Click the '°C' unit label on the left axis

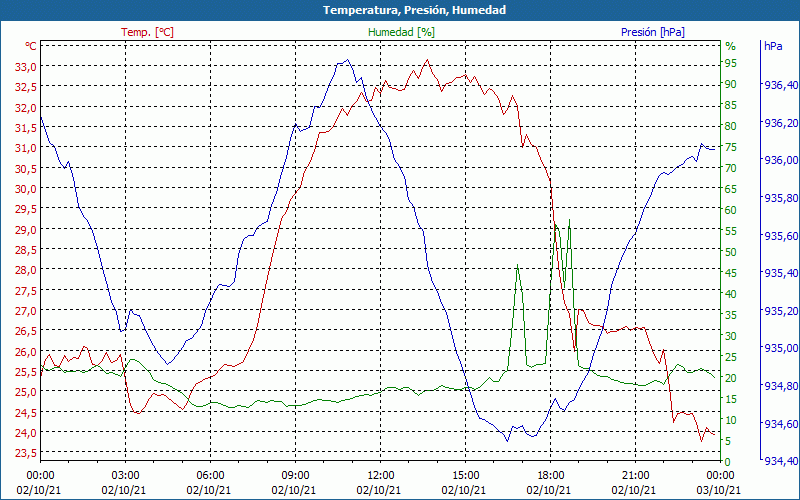pyautogui.click(x=31, y=46)
